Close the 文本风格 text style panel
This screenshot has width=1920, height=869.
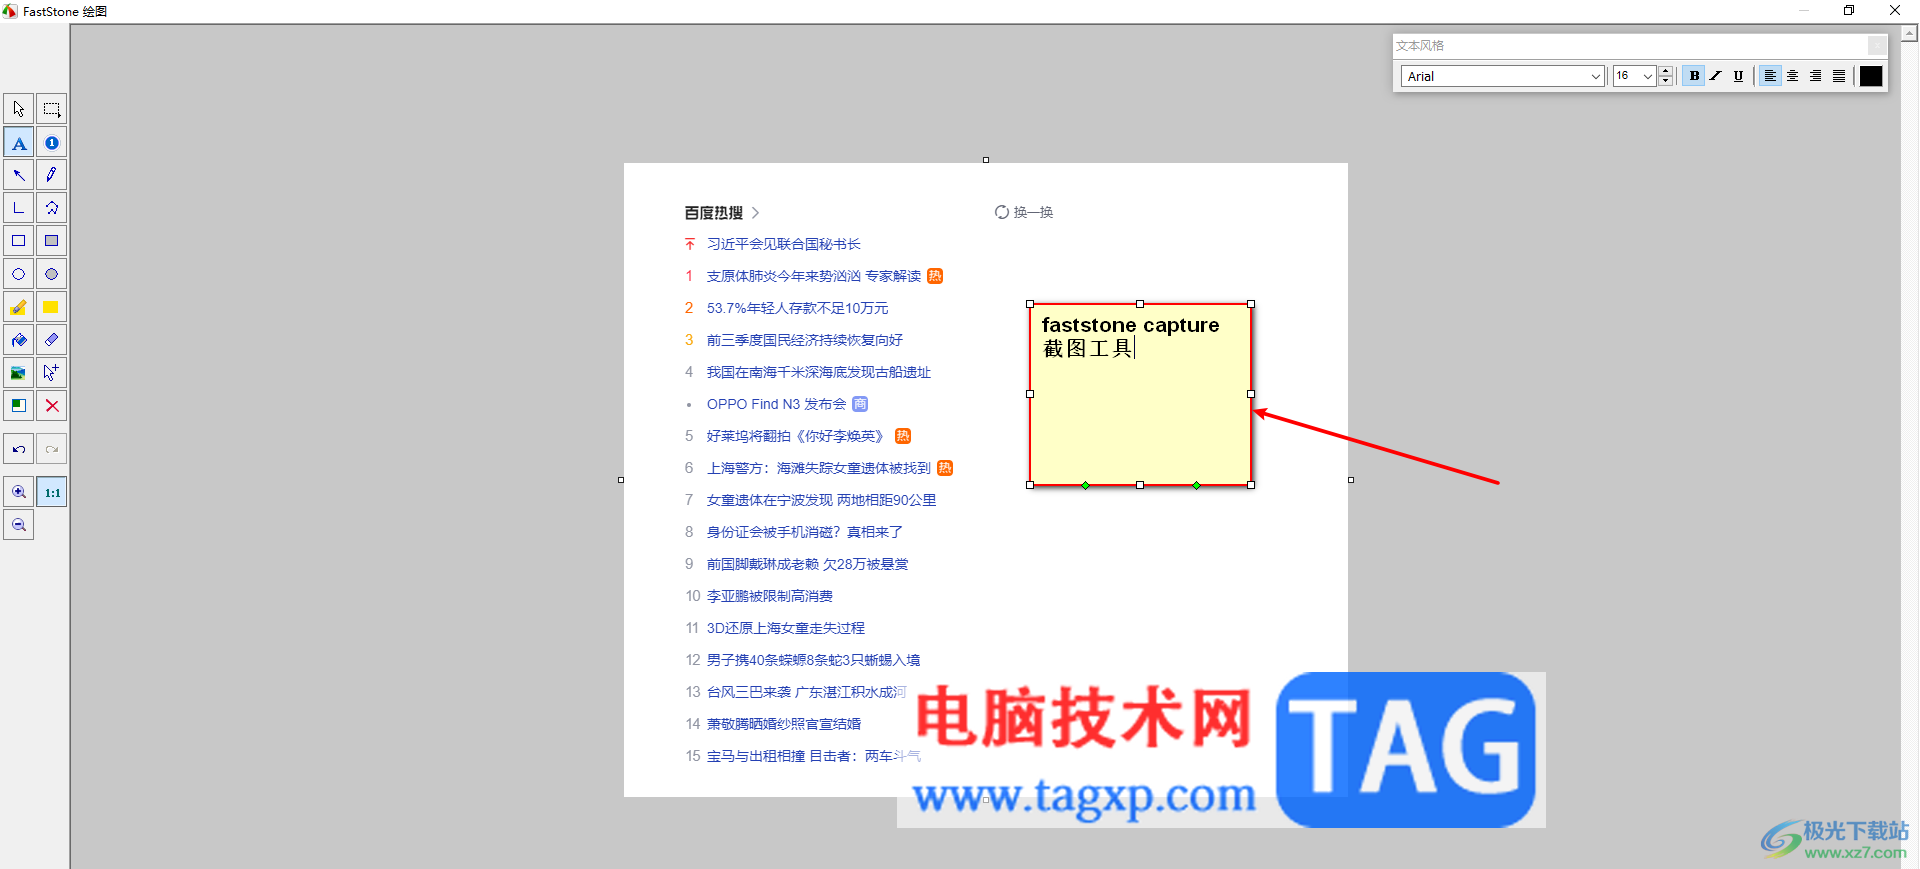[1877, 46]
